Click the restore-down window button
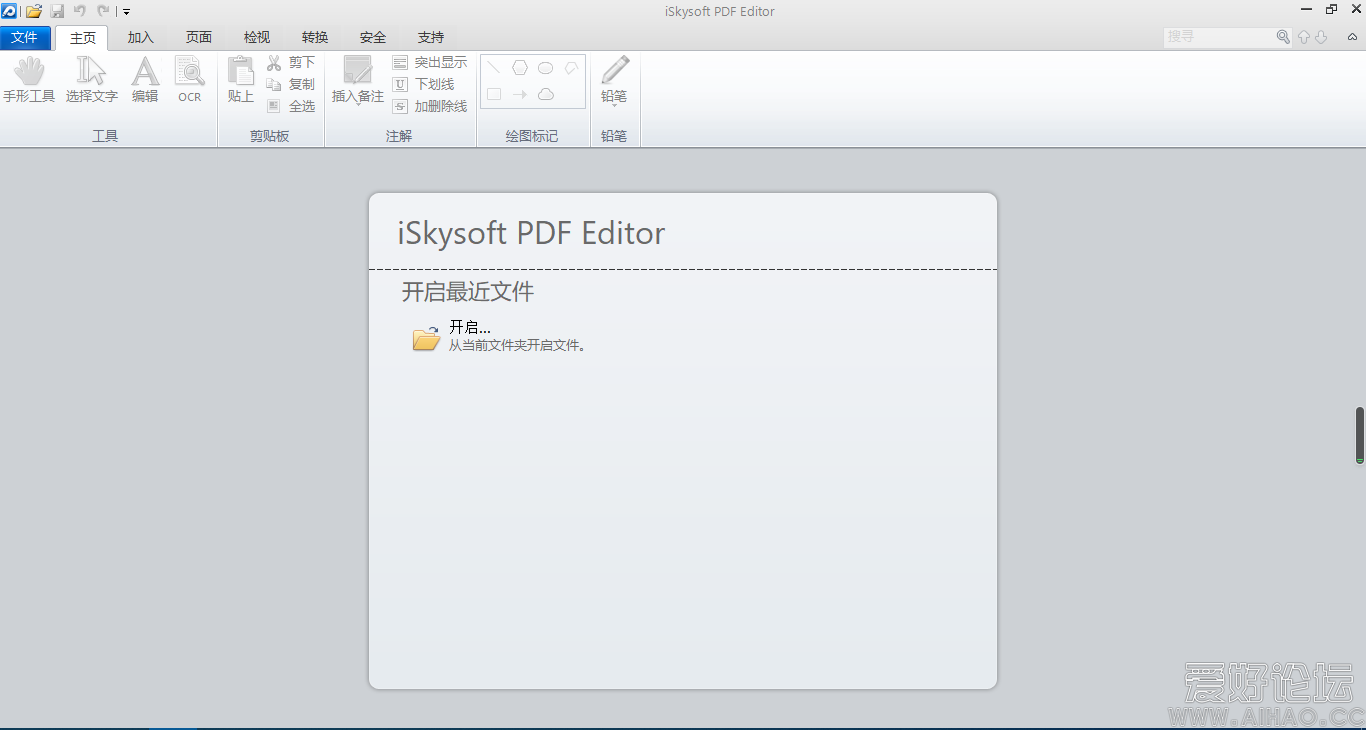The width and height of the screenshot is (1366, 730). (x=1331, y=10)
